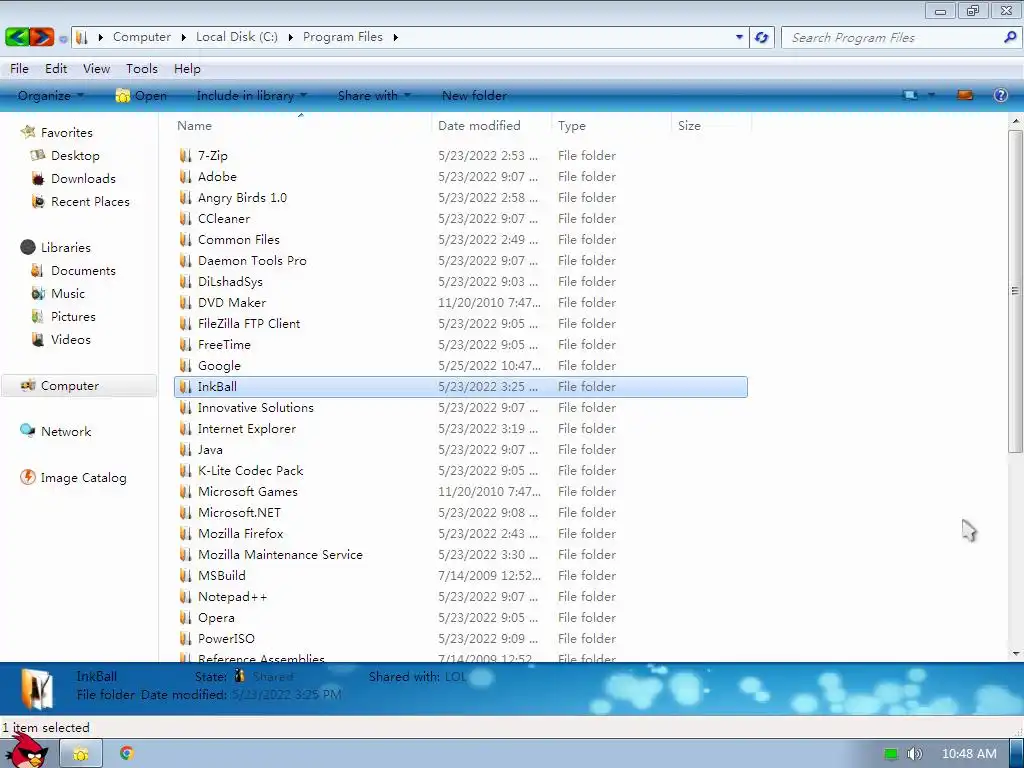Open the Pictures library
This screenshot has height=768, width=1024.
tap(73, 317)
